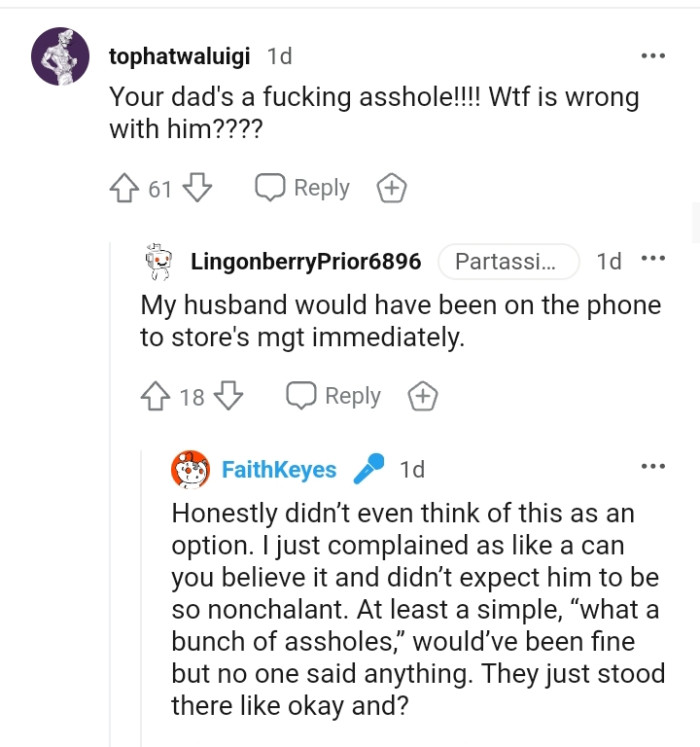700x747 pixels.
Task: Click the Partassi... user flair tag
Action: 508,262
